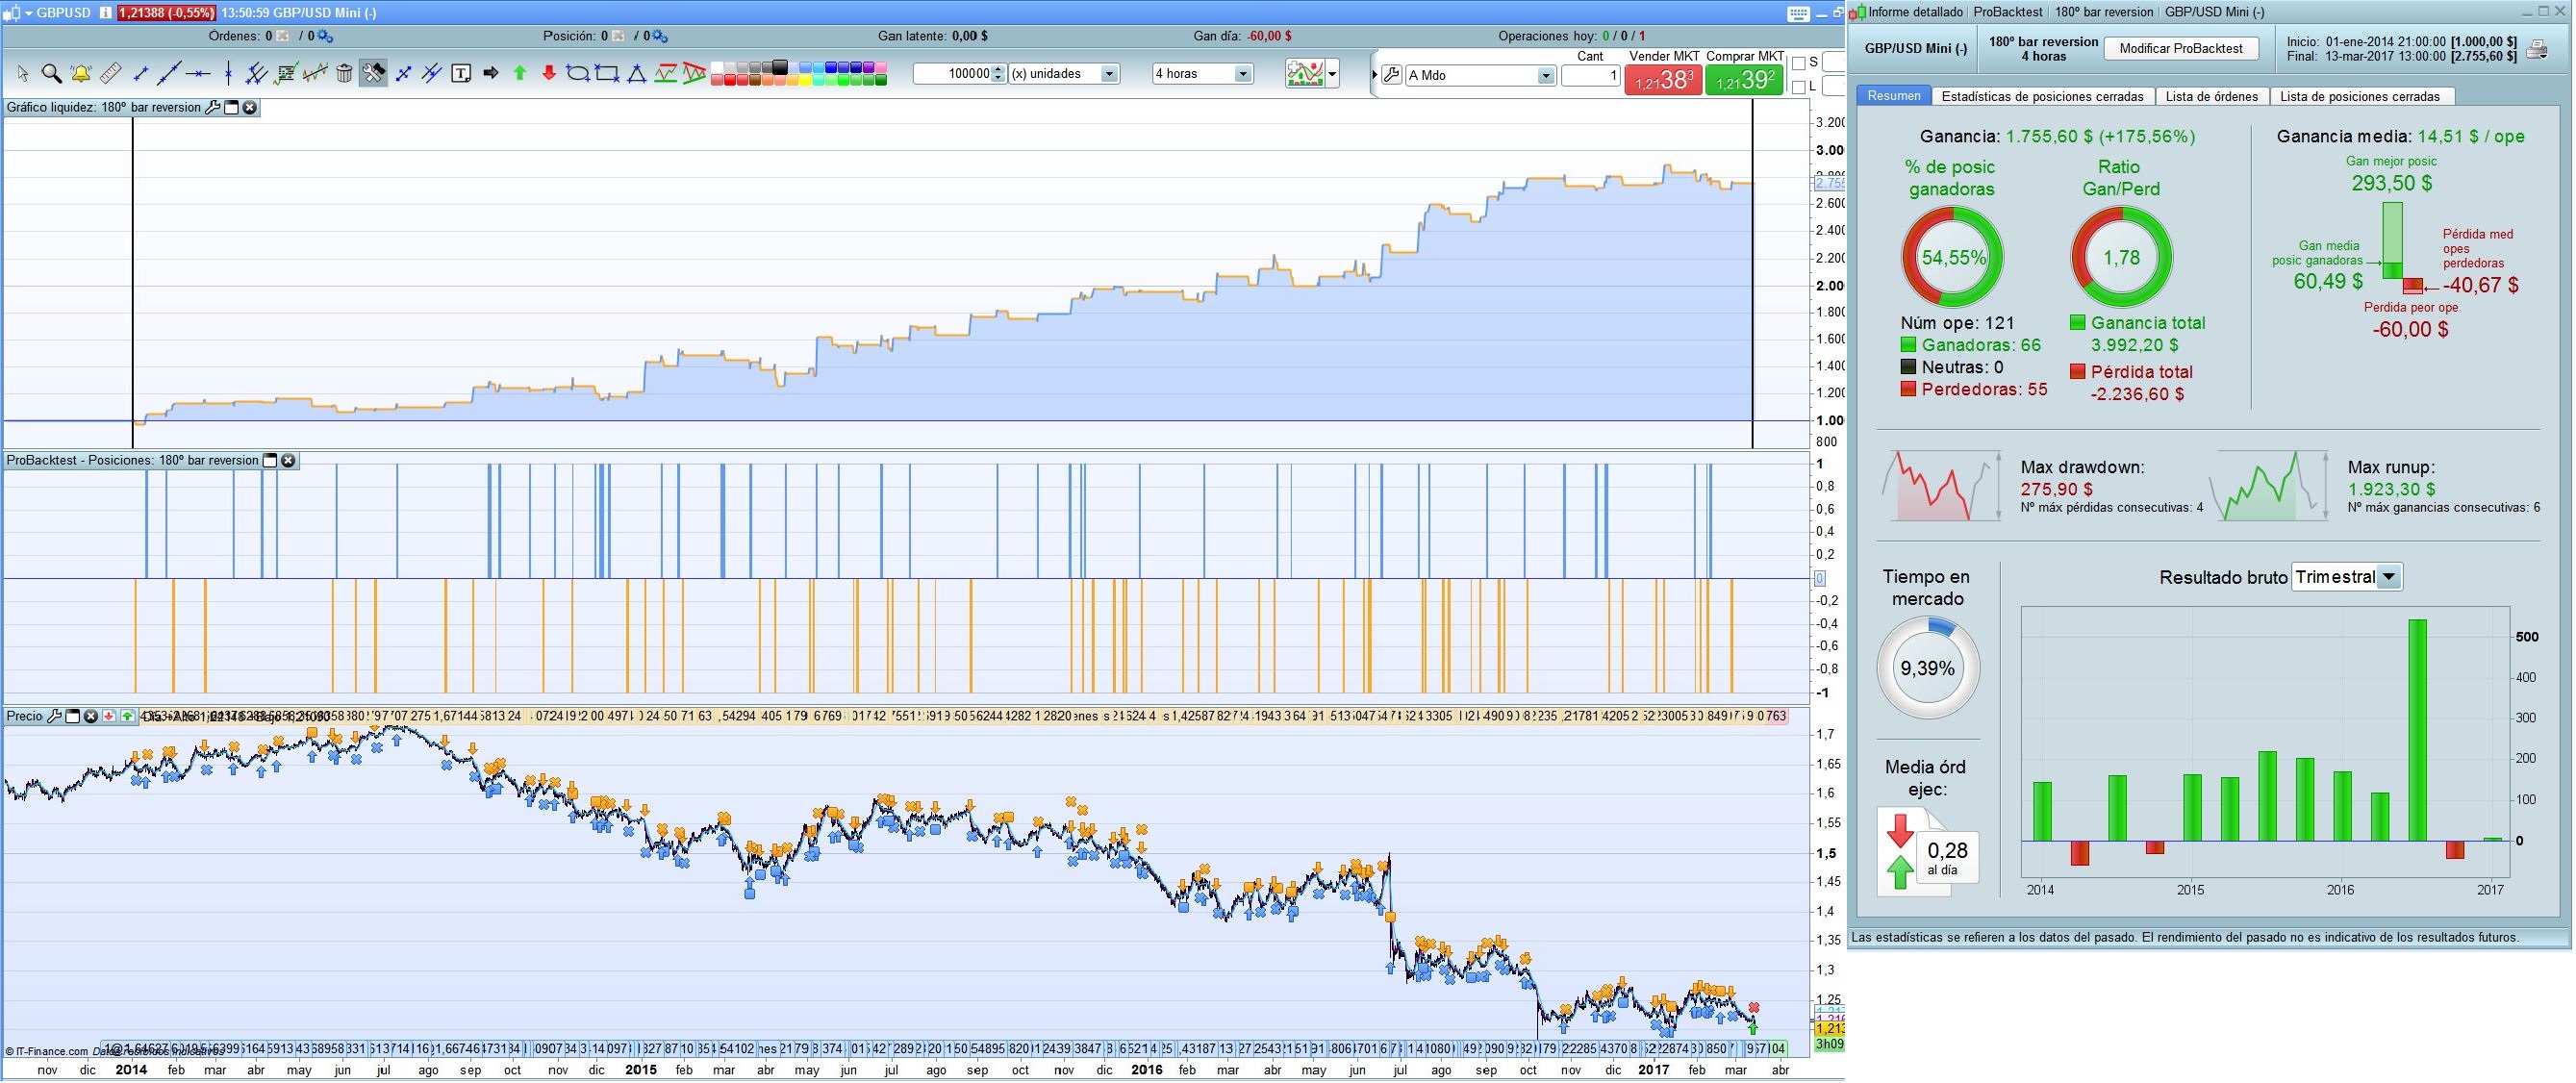Click the trash can delete objects icon
This screenshot has height=1083, width=2576.
coord(344,73)
